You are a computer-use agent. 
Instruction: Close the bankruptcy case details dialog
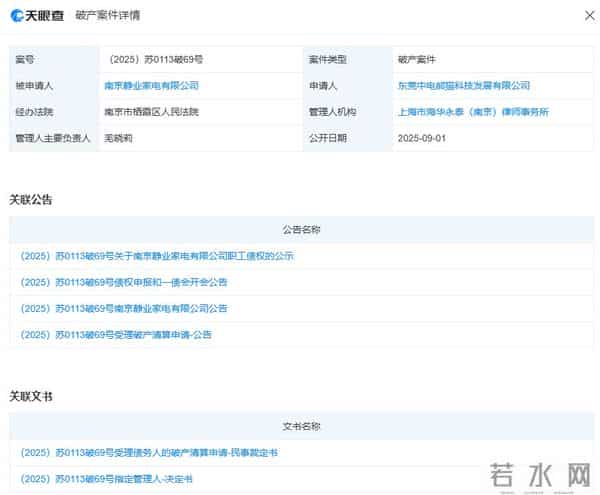pyautogui.click(x=589, y=16)
